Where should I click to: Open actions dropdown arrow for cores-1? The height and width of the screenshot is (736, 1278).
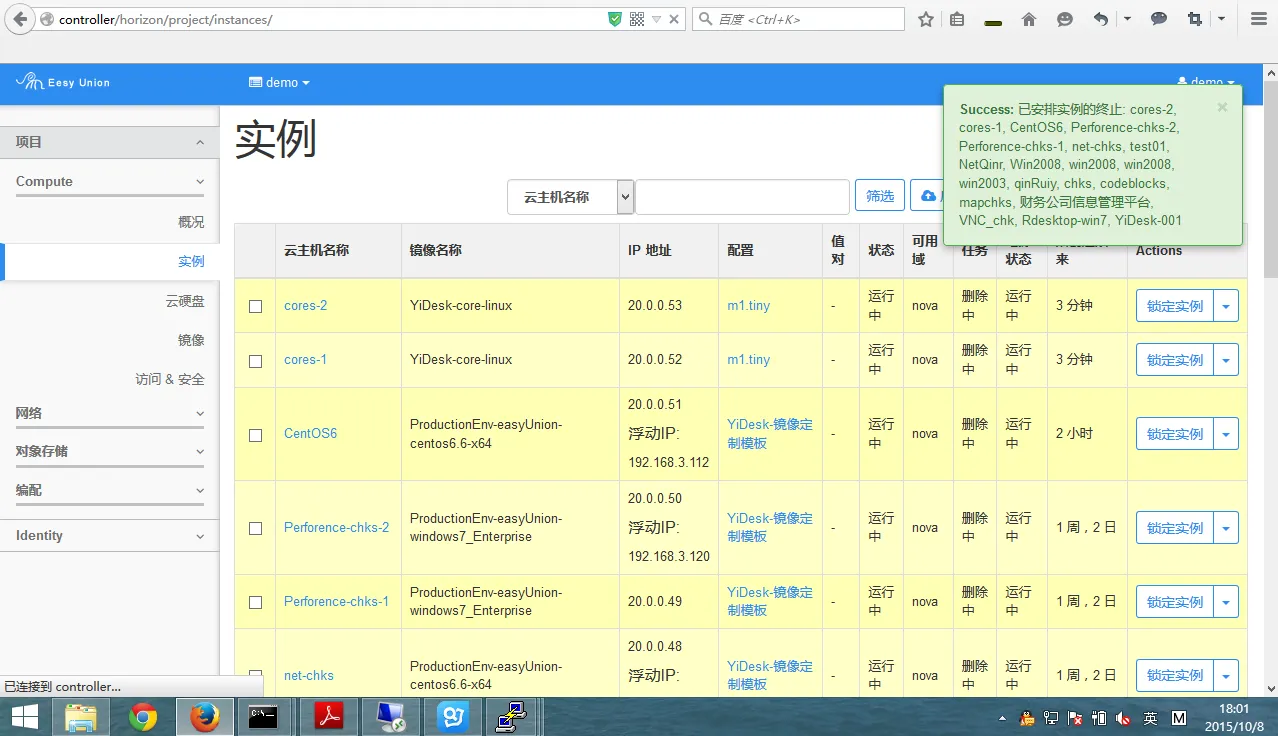[x=1226, y=360]
